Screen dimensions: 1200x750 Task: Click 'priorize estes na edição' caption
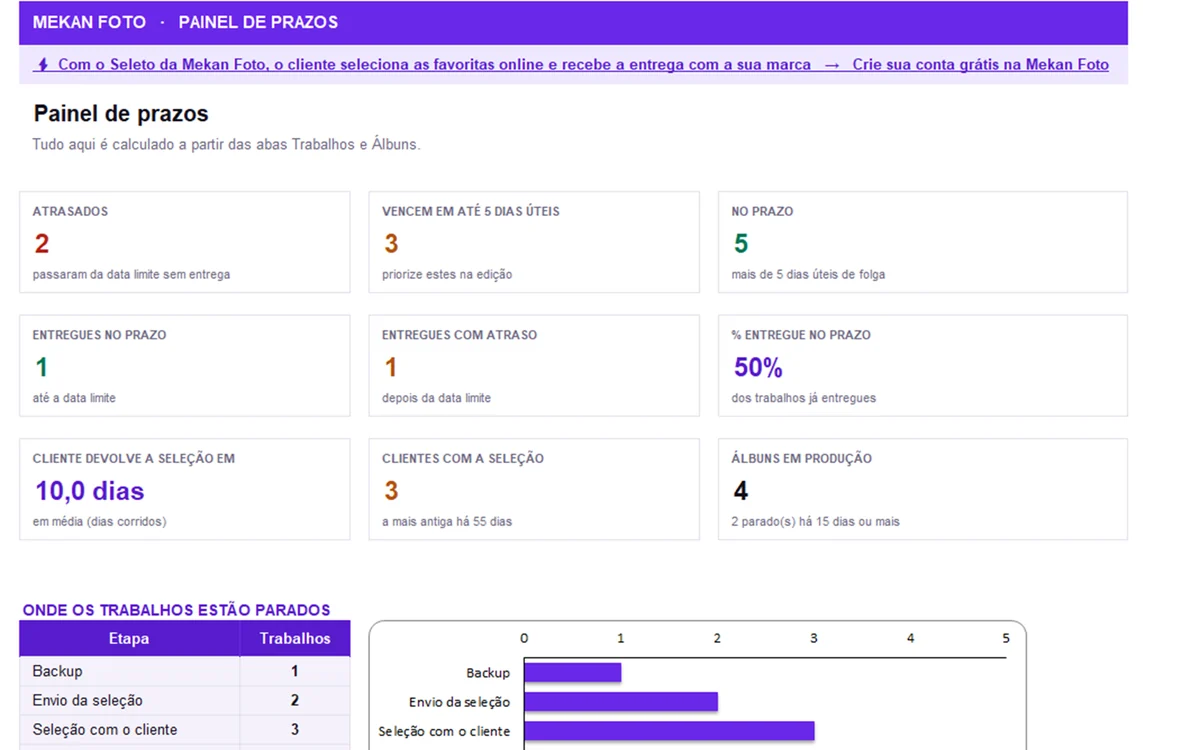[x=447, y=275]
